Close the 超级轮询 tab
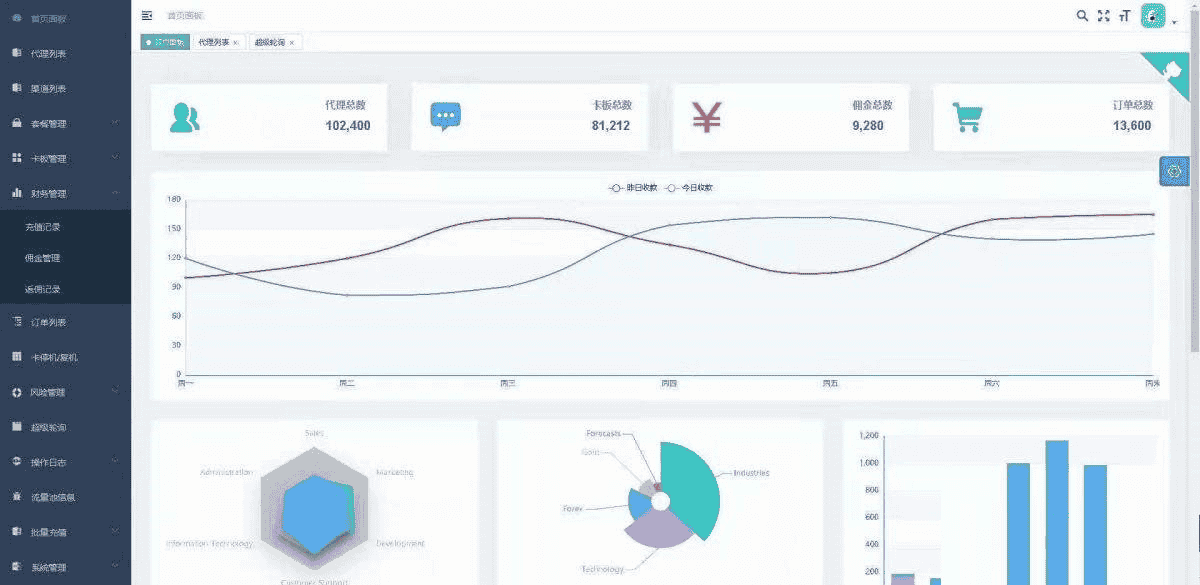Image resolution: width=1200 pixels, height=585 pixels. (291, 43)
